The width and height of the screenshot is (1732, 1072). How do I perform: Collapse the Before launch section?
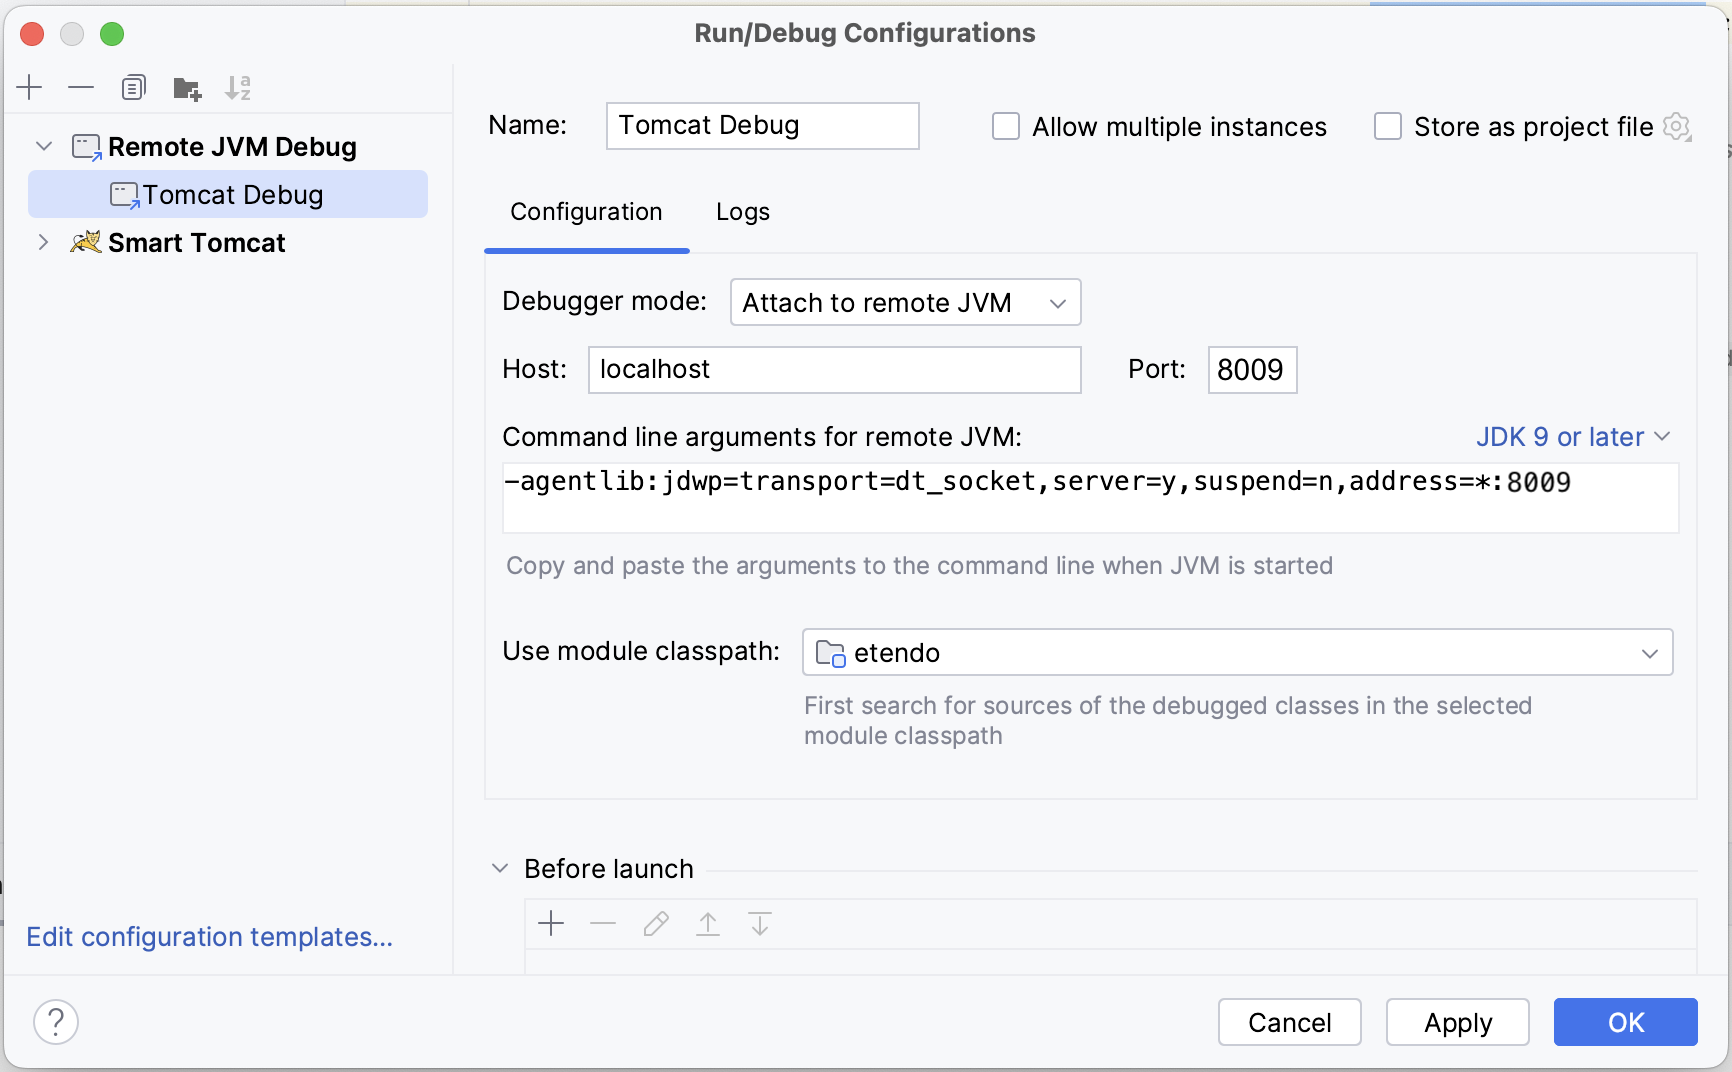(x=500, y=868)
